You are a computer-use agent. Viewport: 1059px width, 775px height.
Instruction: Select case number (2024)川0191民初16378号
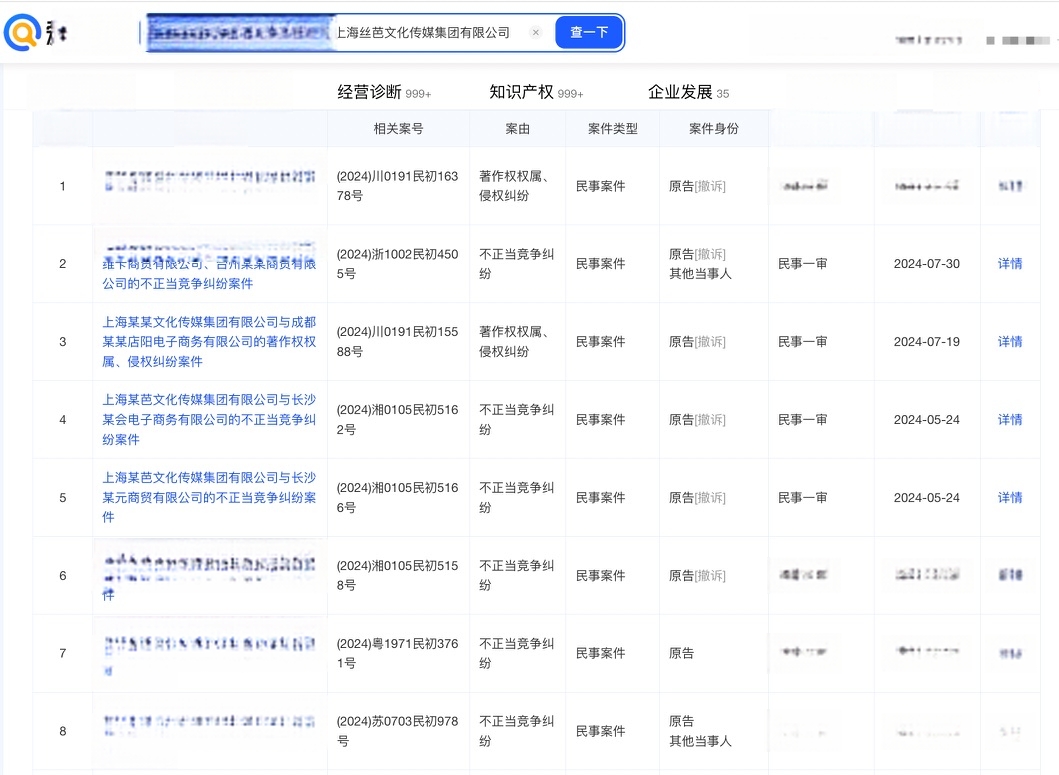(x=398, y=186)
